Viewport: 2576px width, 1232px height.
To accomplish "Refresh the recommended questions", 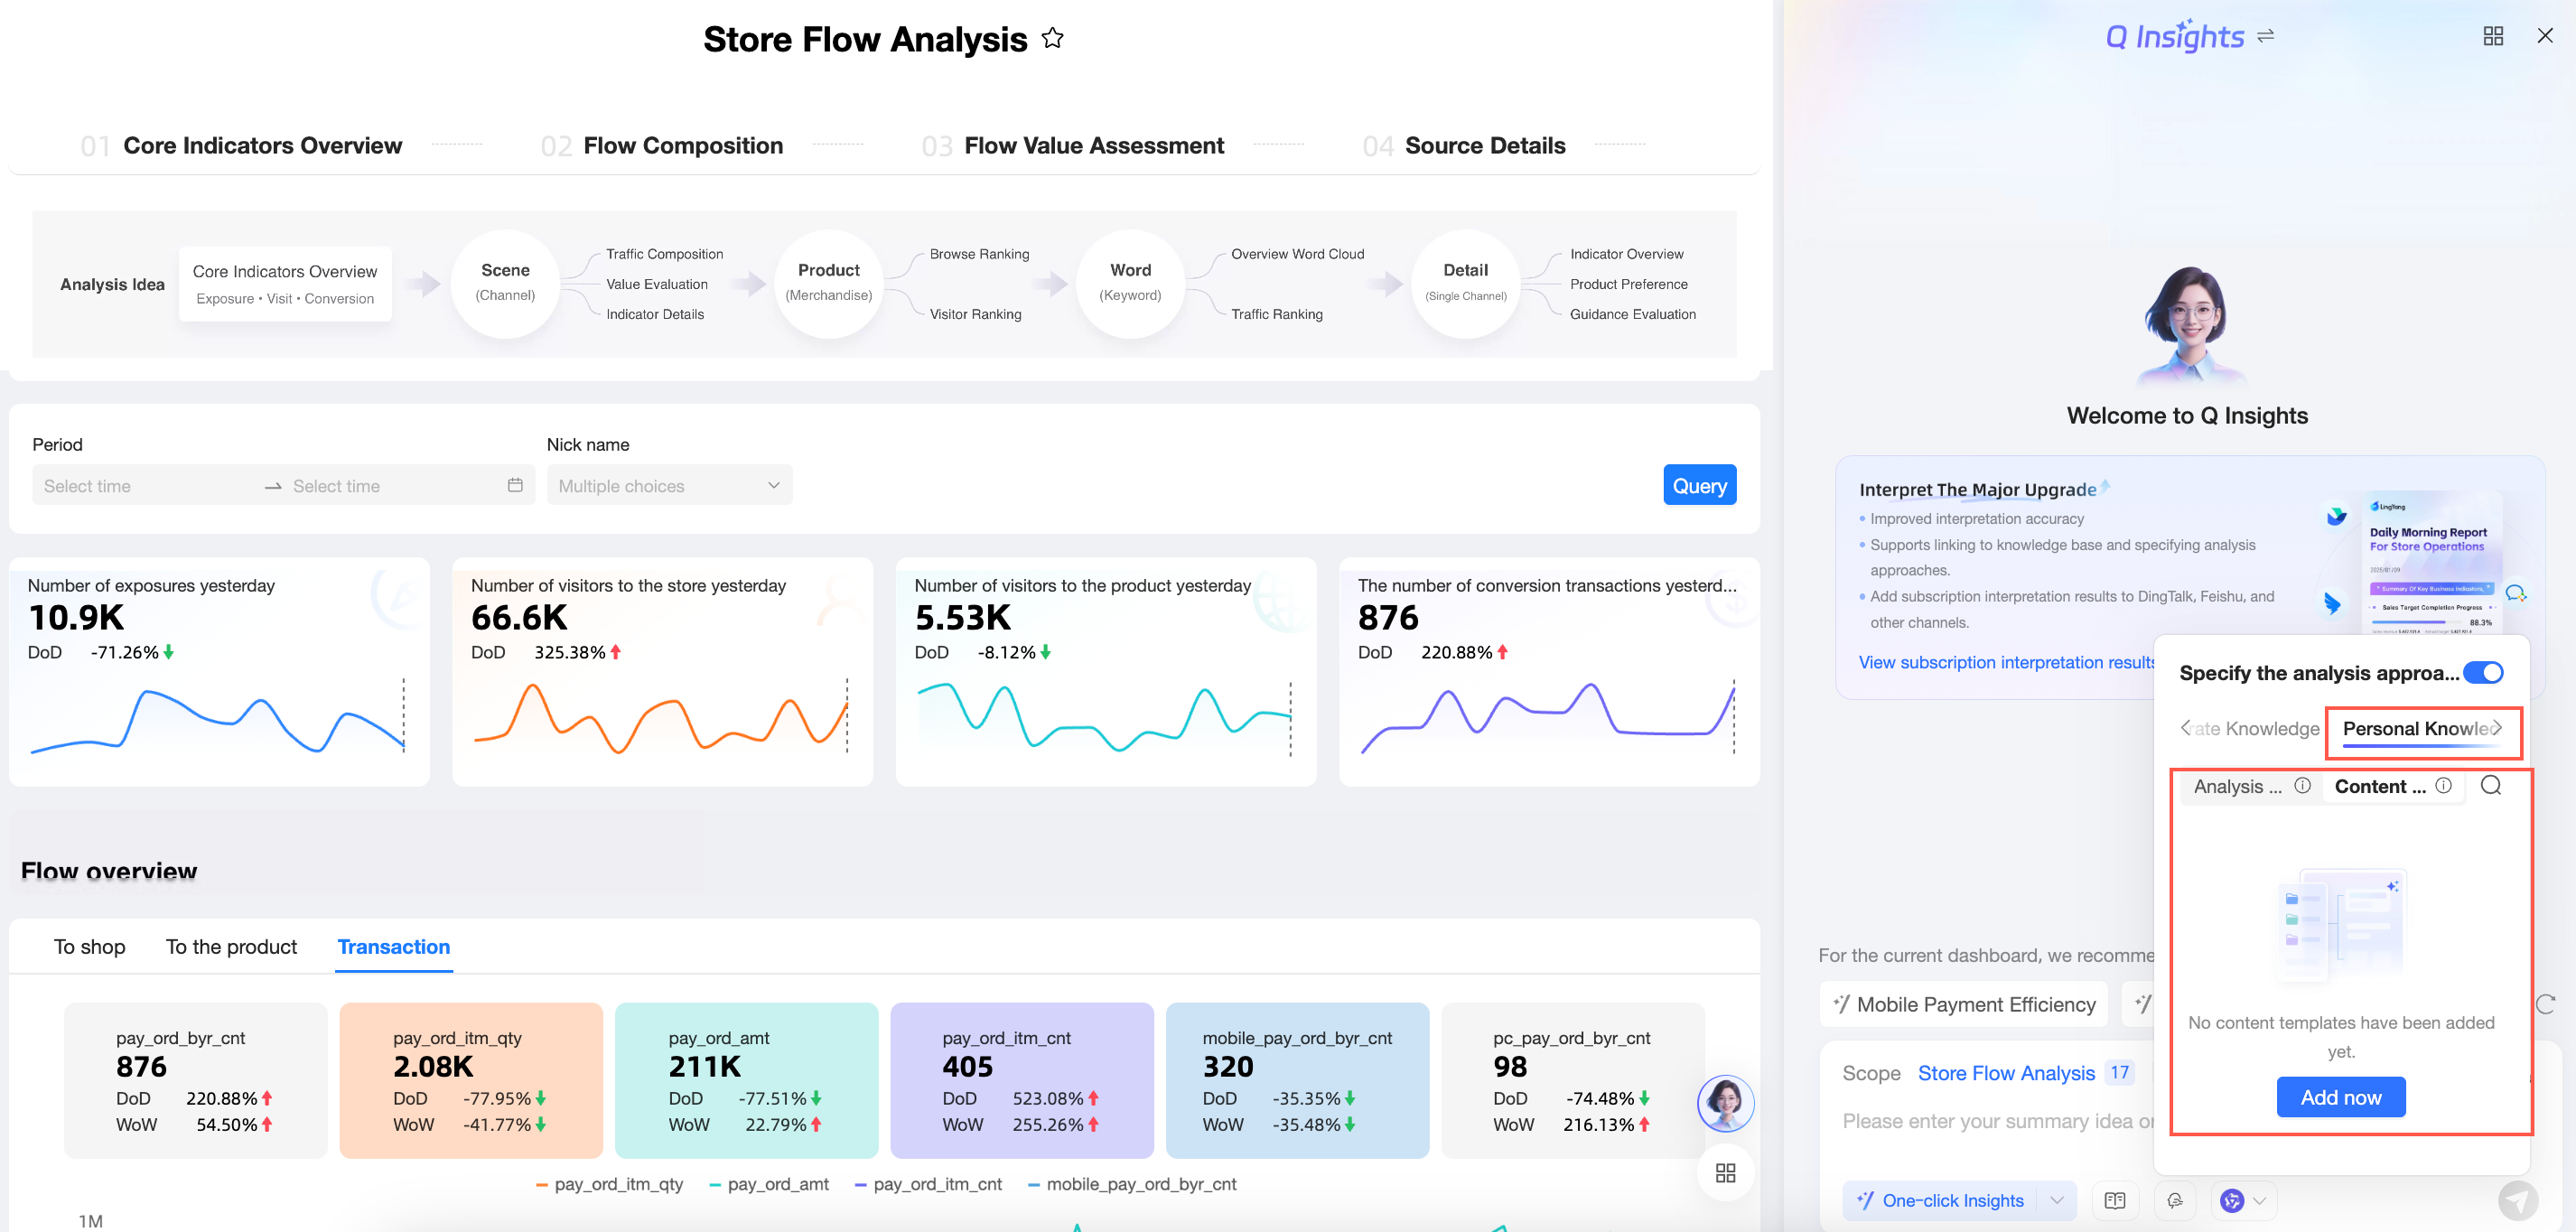I will (x=2546, y=1004).
